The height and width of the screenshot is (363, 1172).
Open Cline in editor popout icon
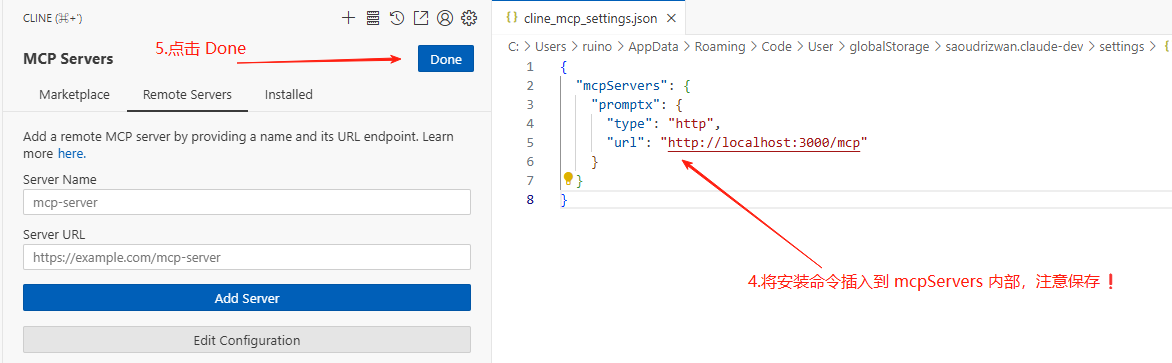(421, 18)
